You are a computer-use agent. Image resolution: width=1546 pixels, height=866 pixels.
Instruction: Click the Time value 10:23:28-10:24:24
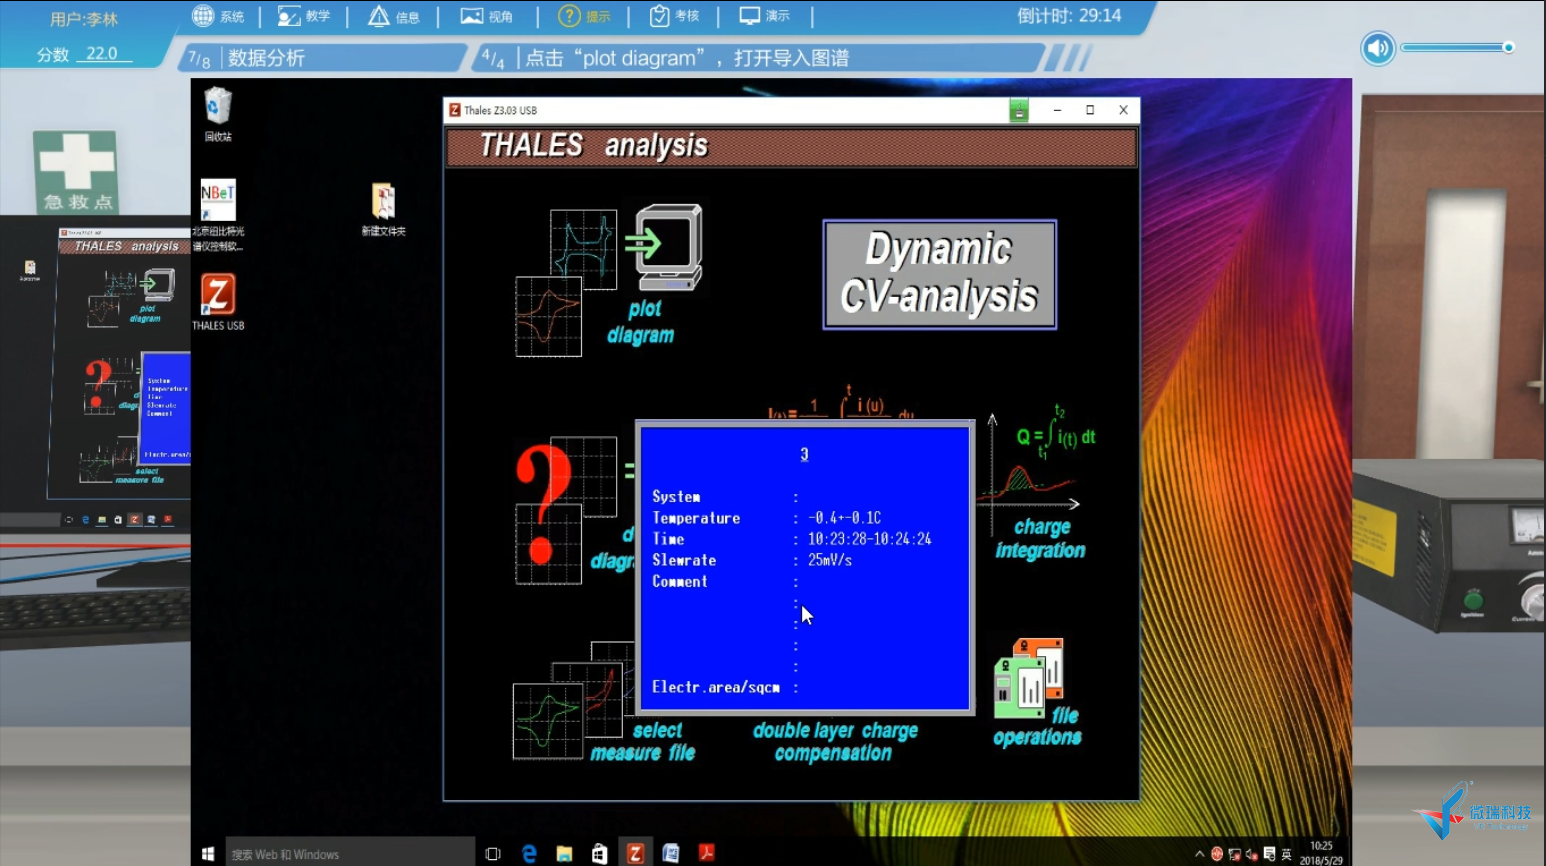[x=869, y=539]
